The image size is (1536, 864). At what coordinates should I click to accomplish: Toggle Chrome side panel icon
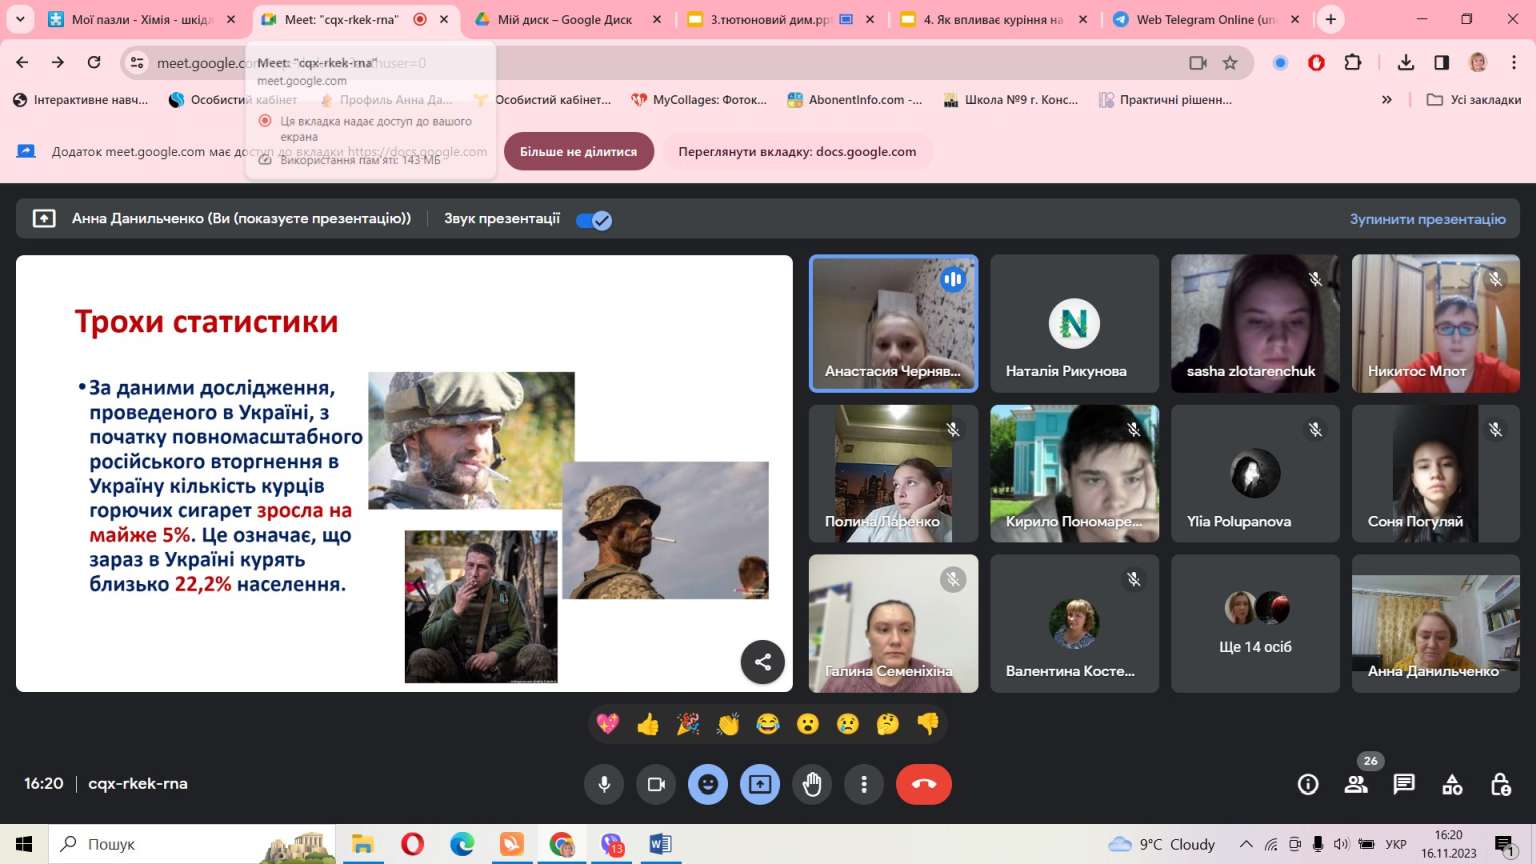point(1441,63)
